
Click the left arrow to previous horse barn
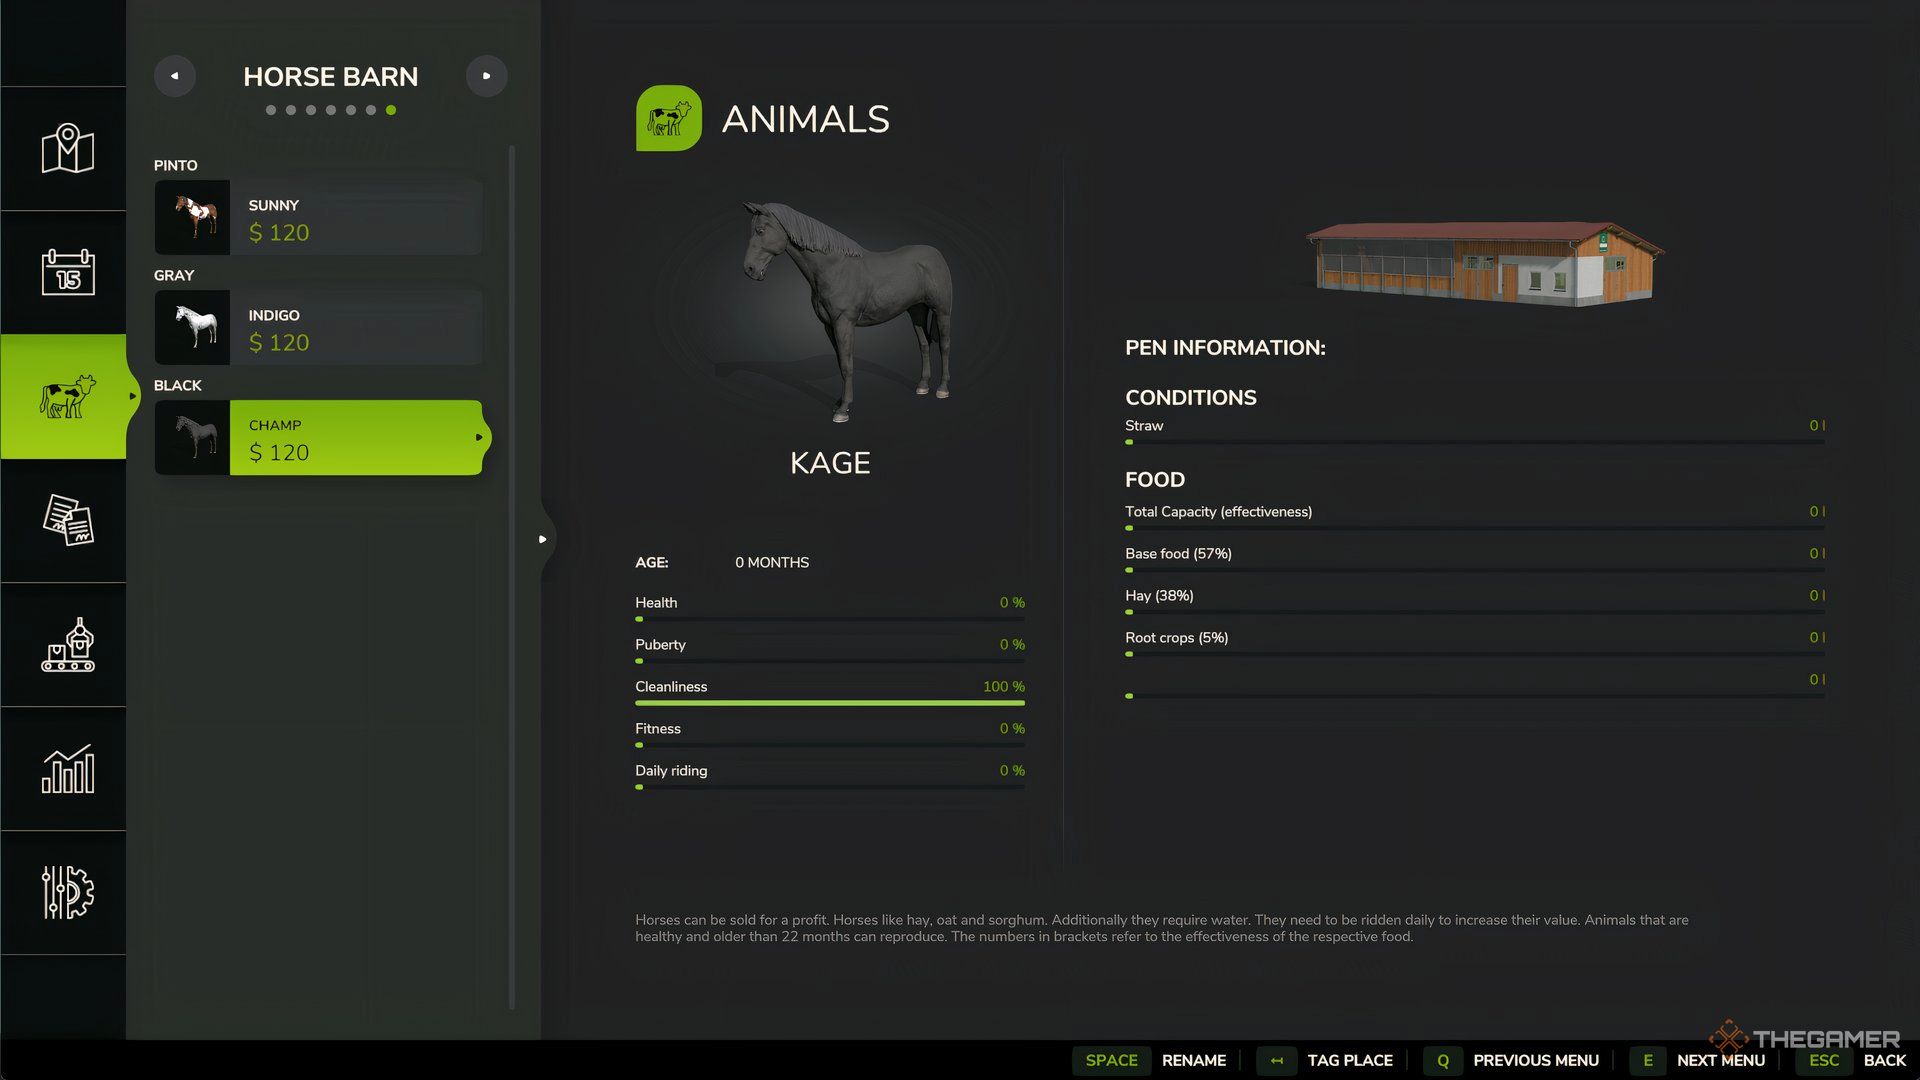coord(175,76)
